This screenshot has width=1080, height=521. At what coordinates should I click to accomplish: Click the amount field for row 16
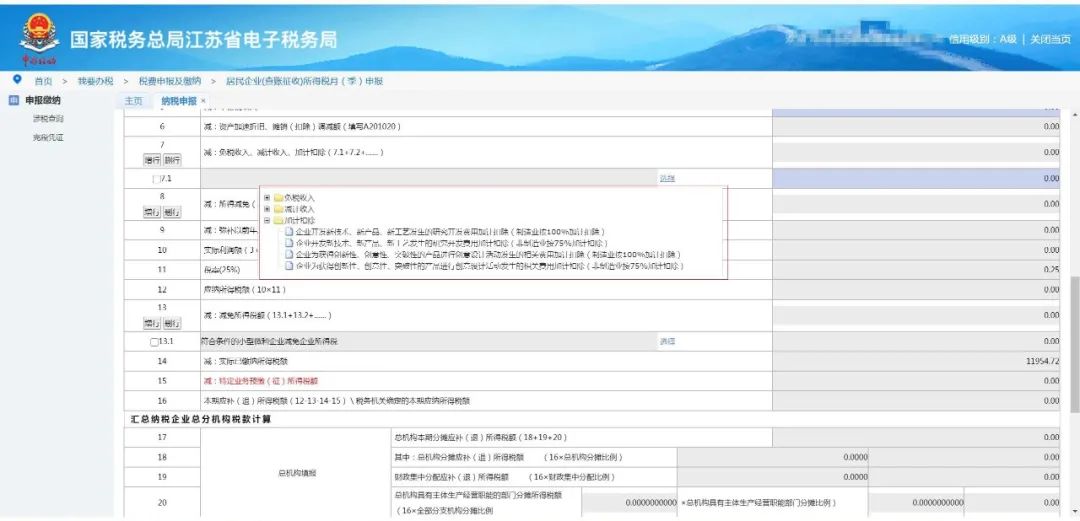917,401
